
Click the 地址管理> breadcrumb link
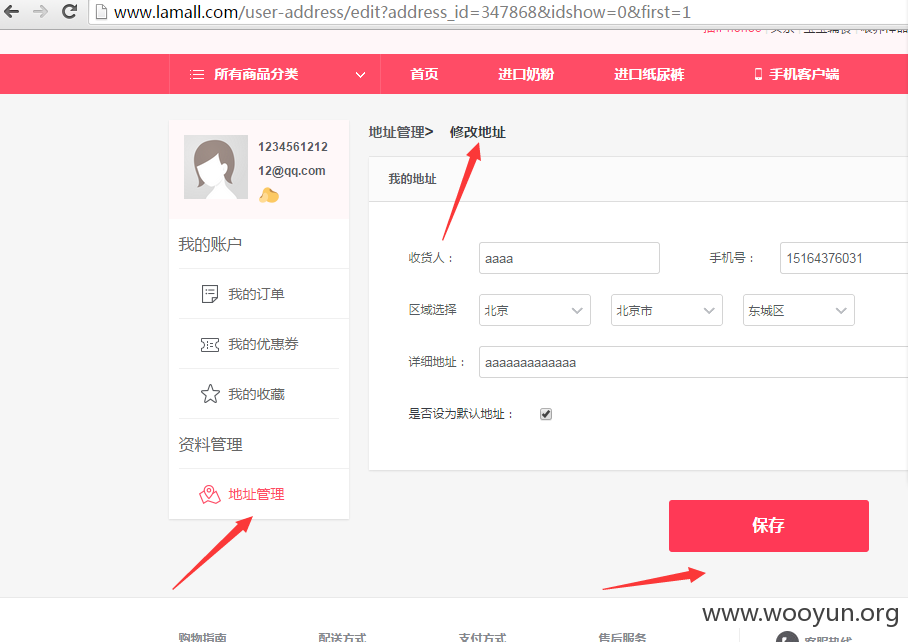(x=401, y=132)
